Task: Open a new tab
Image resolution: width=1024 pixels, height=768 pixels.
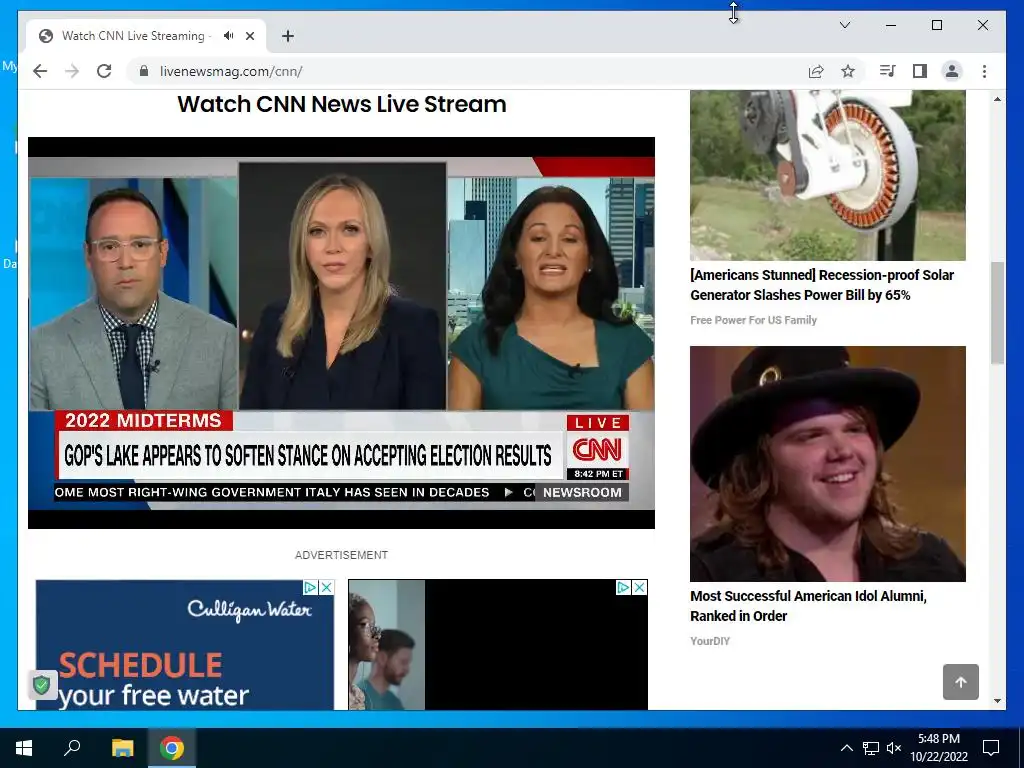Action: click(288, 36)
